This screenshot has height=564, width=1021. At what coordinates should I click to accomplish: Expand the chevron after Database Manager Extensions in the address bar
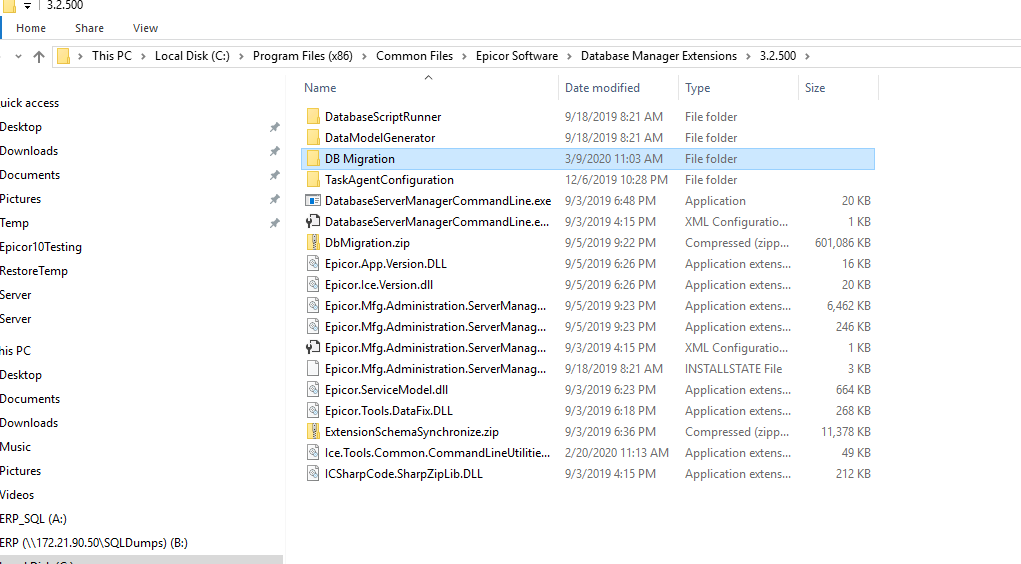[748, 57]
